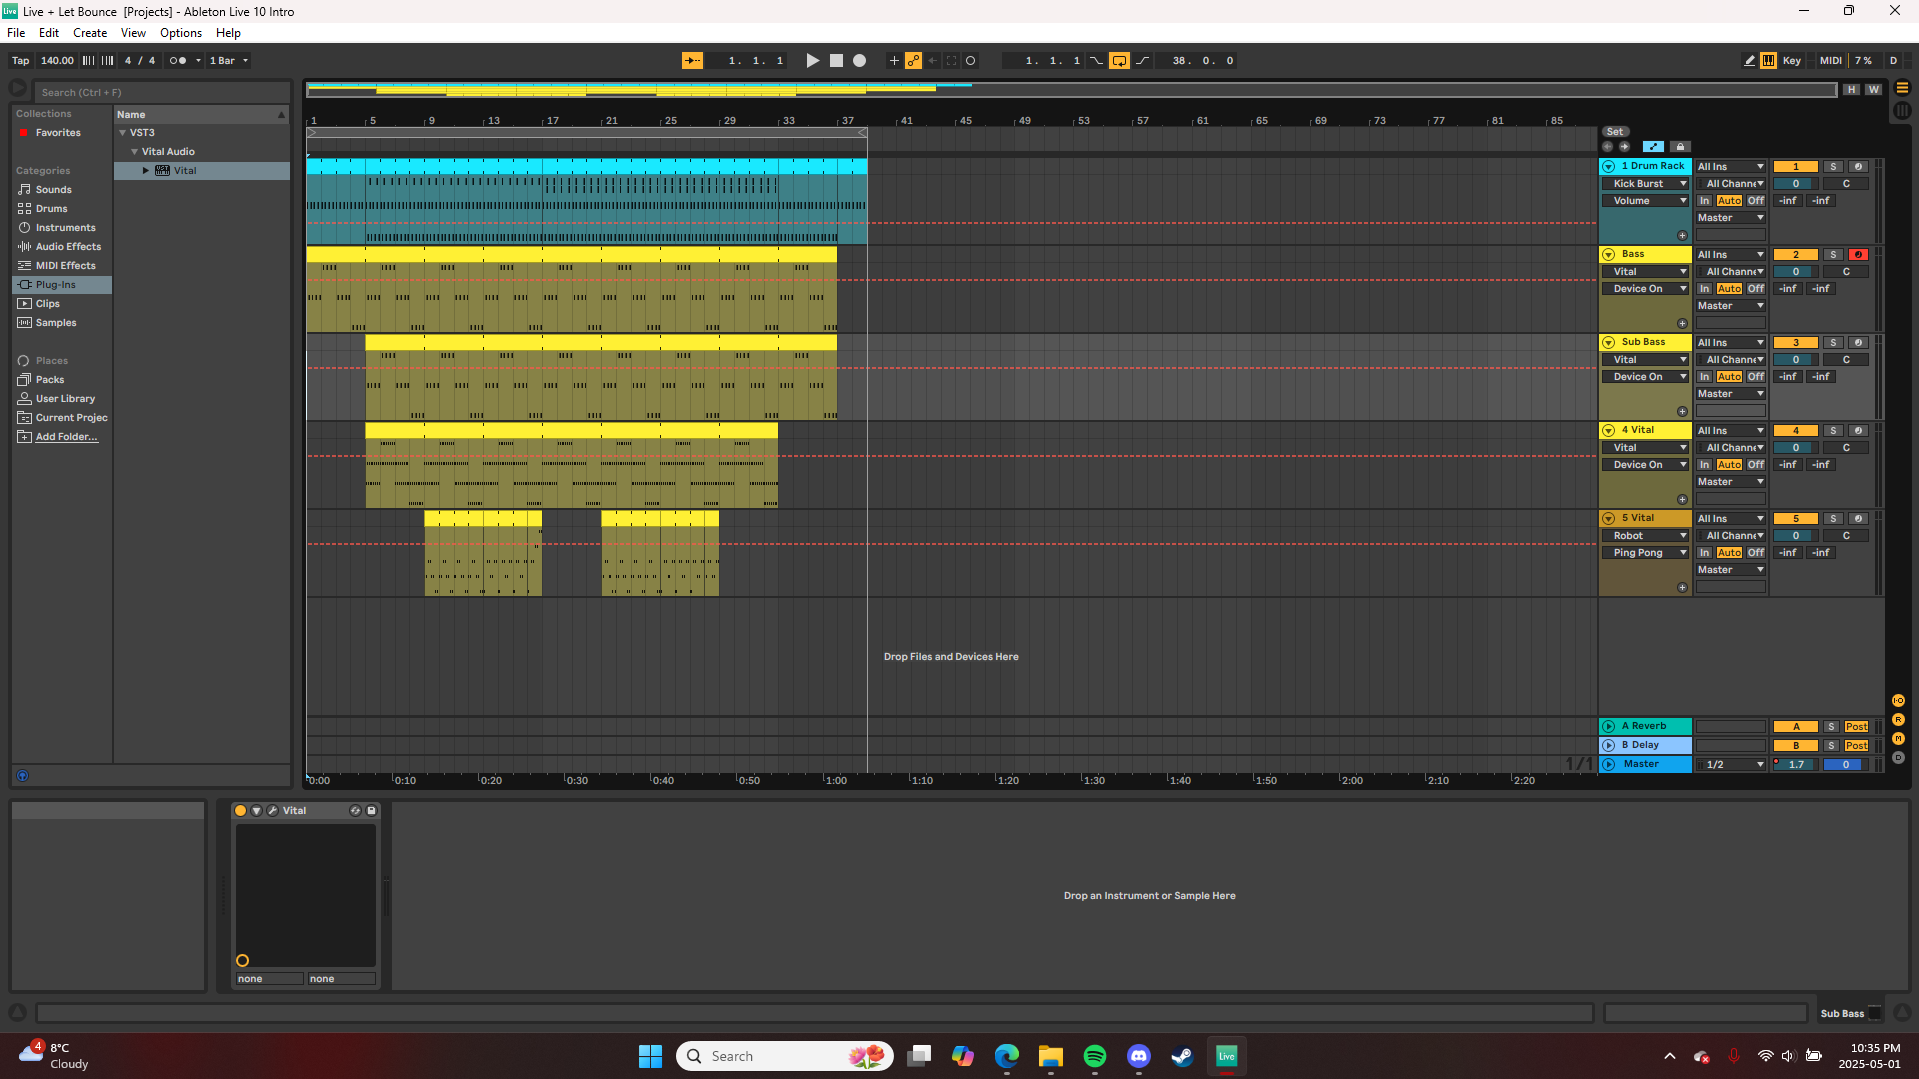
Task: Add automation lane on 4 Vital
Action: point(1682,500)
